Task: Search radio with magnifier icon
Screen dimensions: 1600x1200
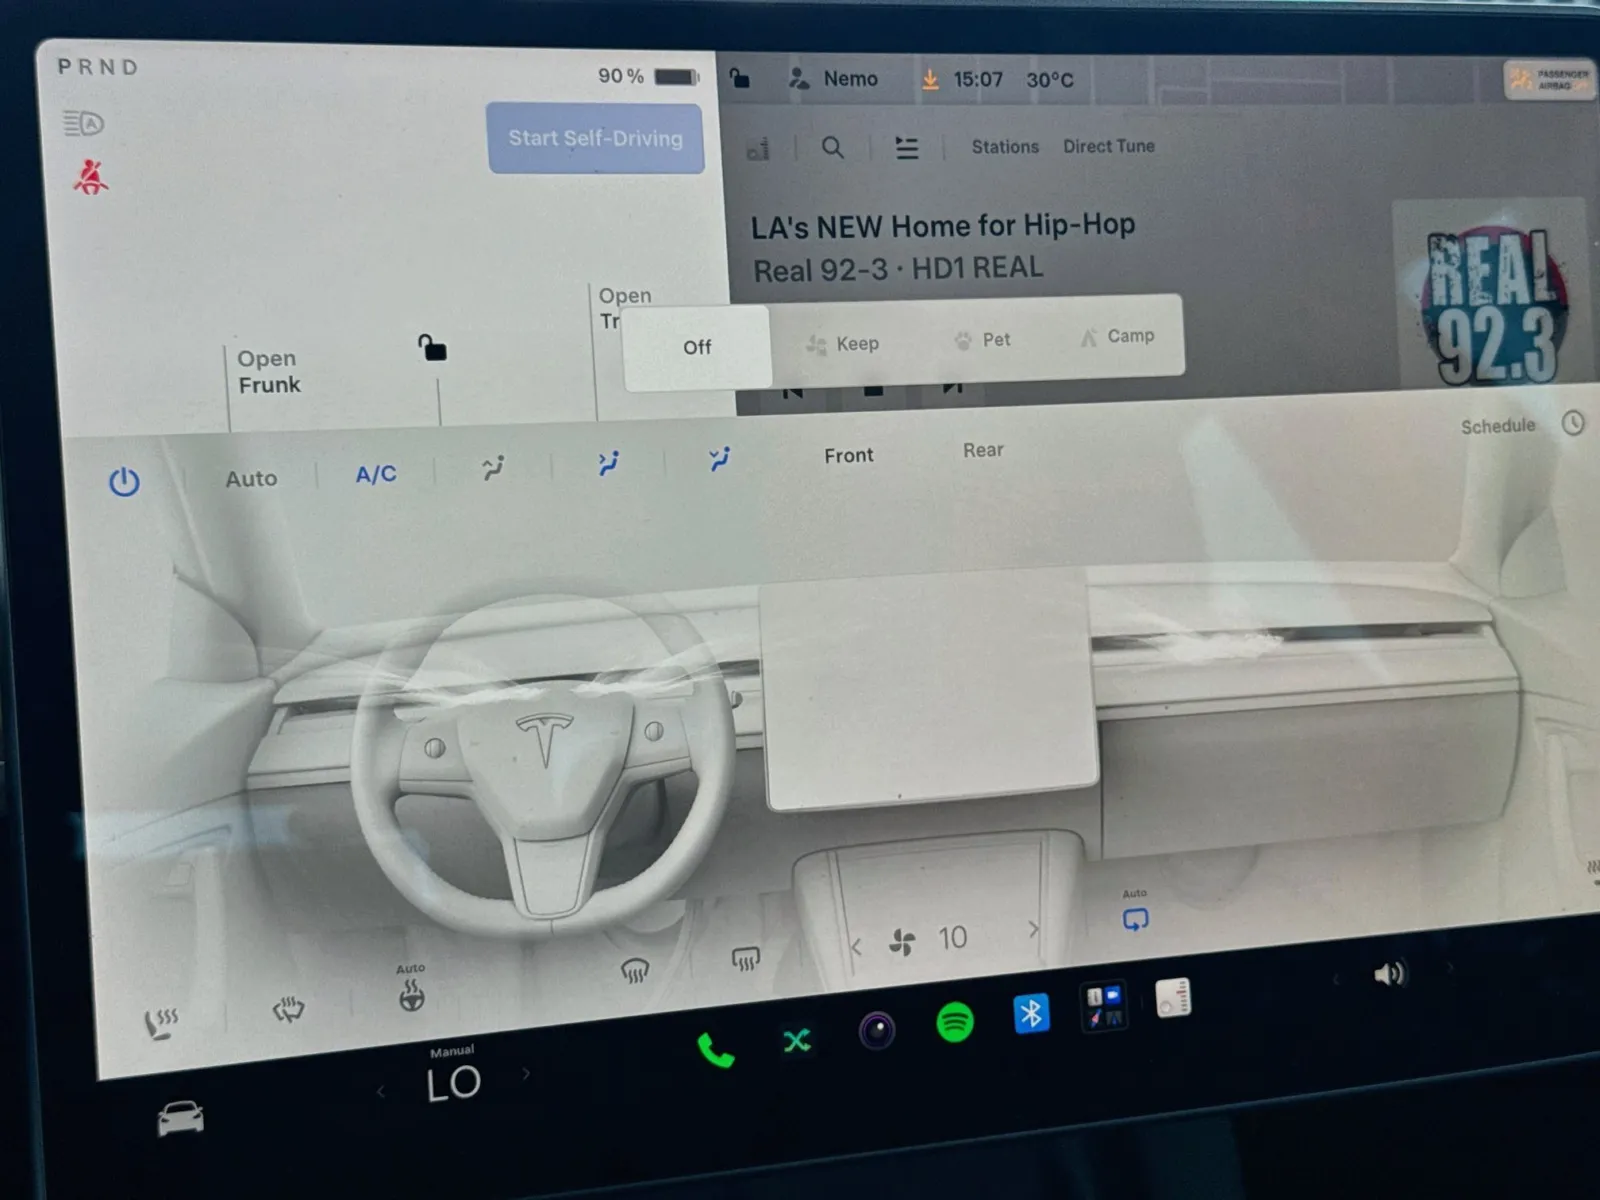Action: 832,148
